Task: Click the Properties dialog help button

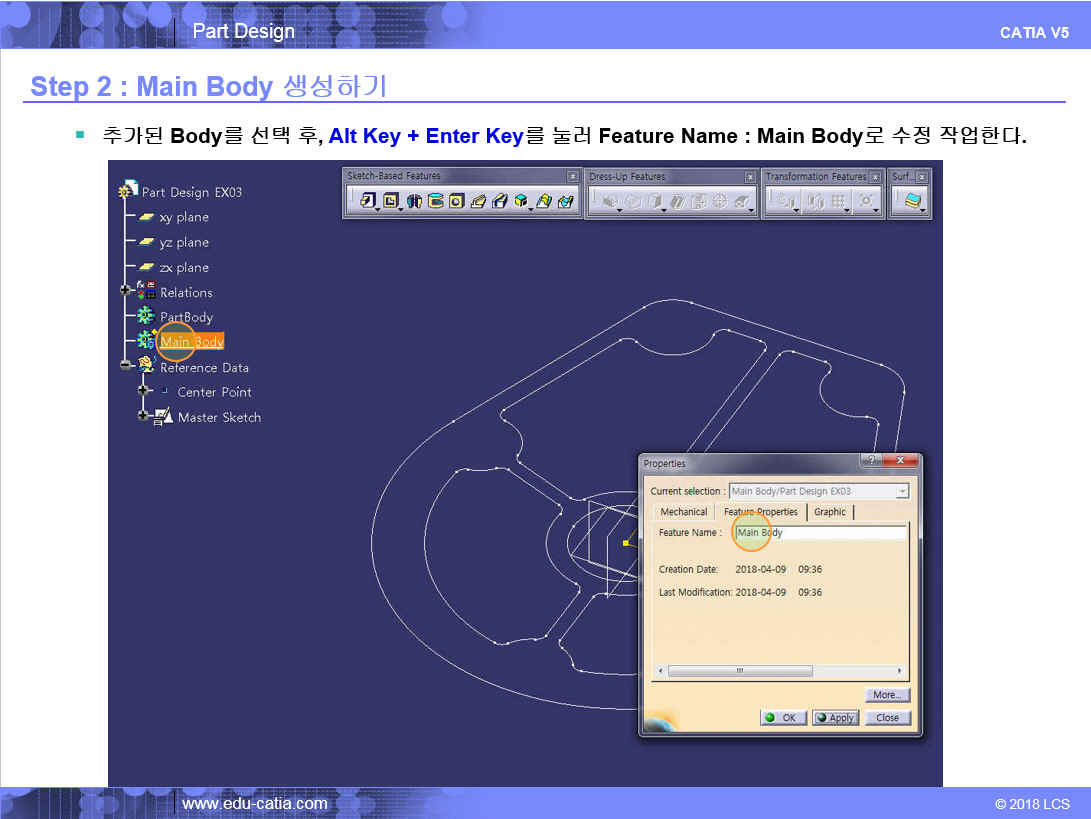Action: point(871,460)
